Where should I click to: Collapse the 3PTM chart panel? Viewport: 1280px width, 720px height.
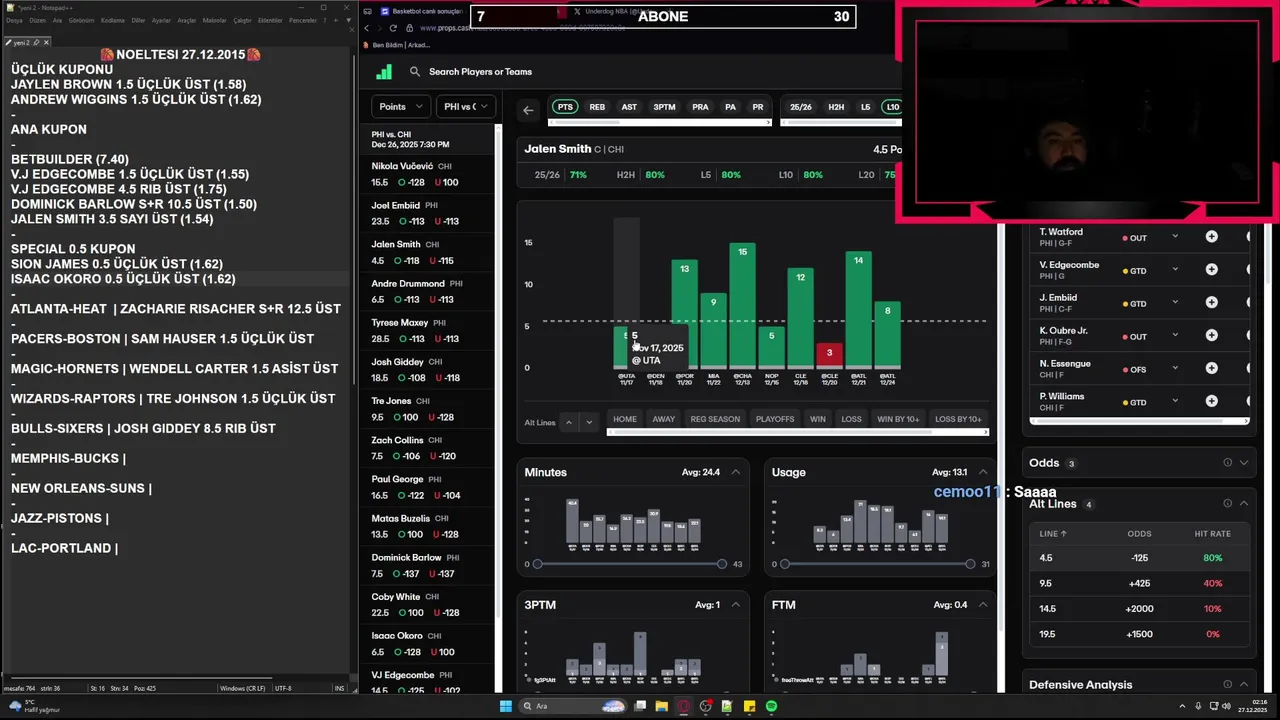[x=736, y=605]
